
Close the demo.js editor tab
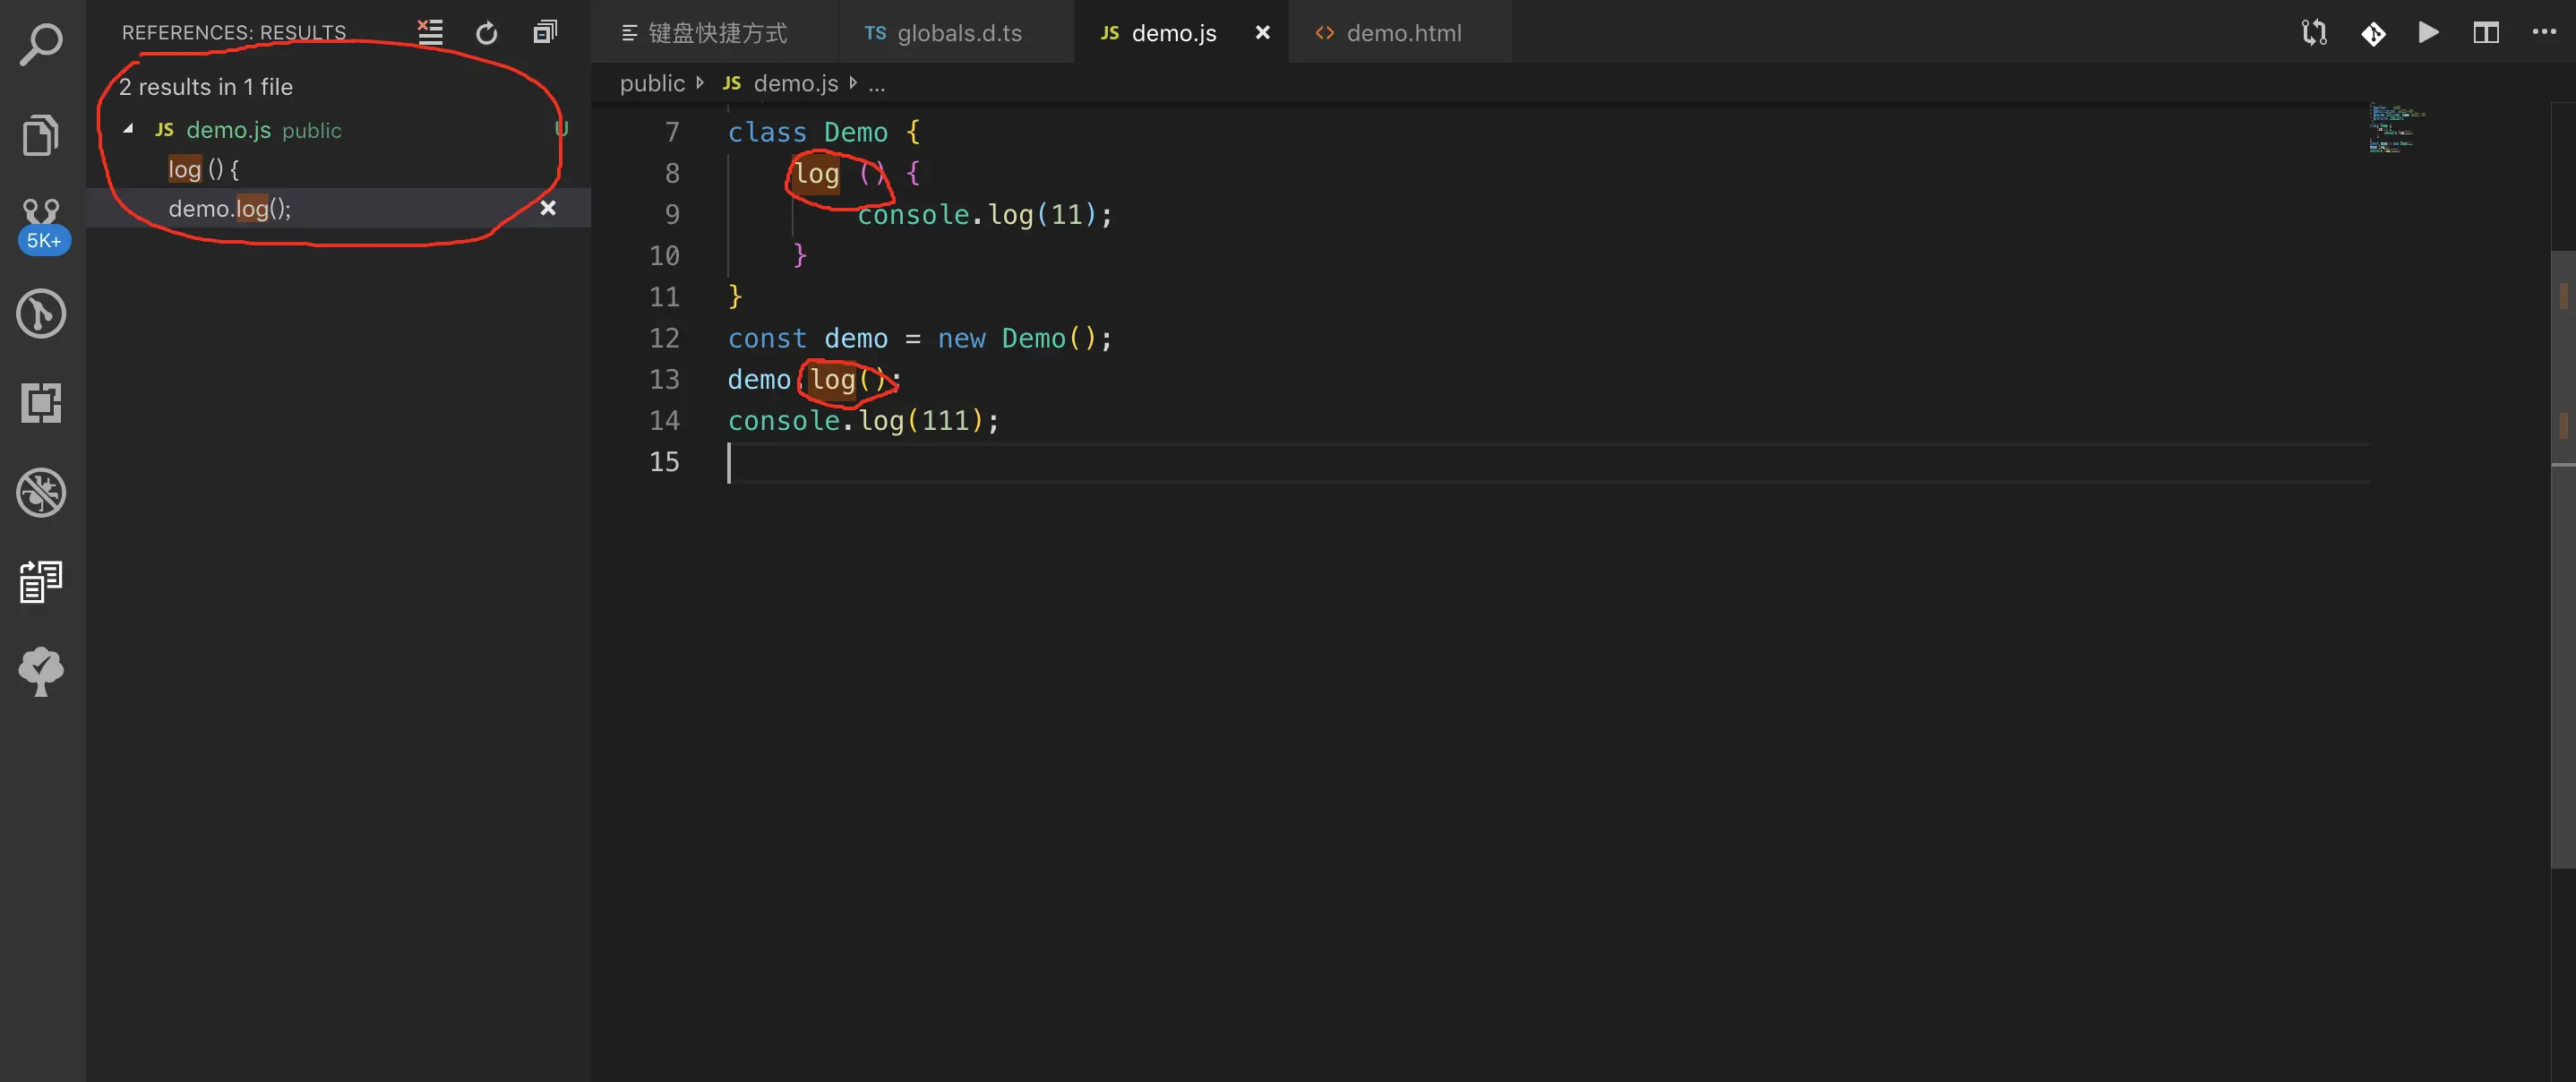(x=1262, y=33)
